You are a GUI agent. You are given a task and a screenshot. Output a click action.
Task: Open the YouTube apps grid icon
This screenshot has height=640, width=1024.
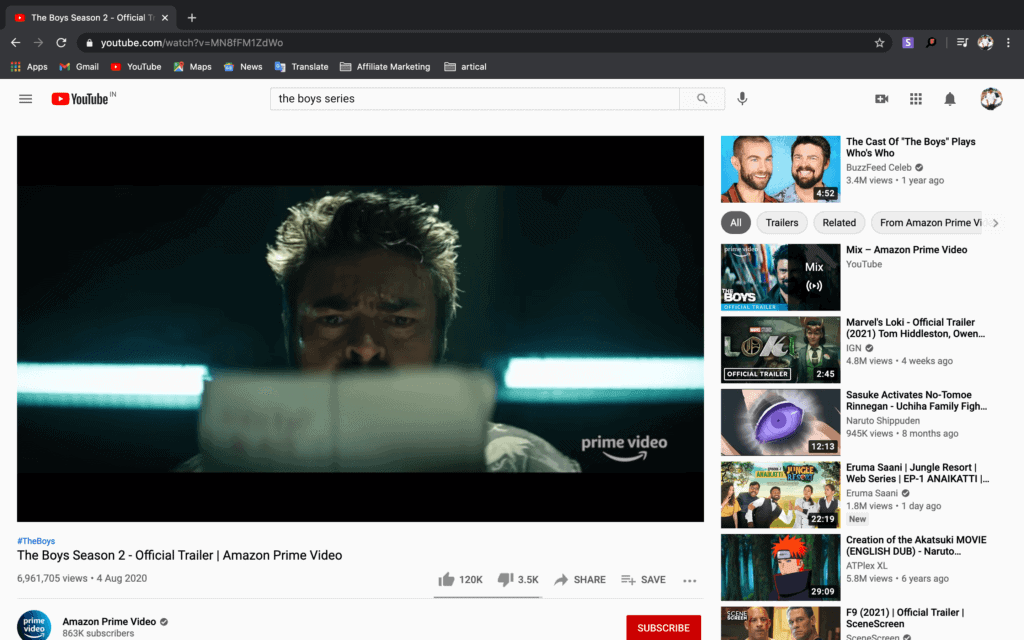tap(916, 99)
